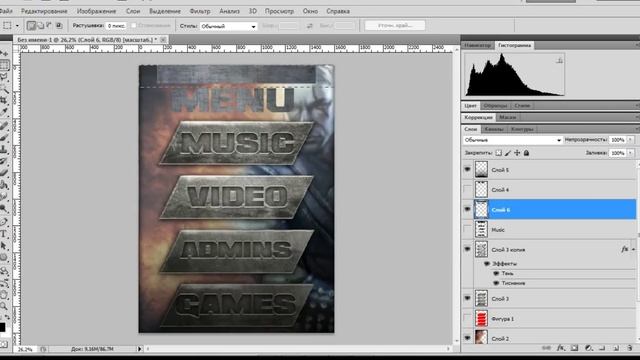The height and width of the screenshot is (360, 640).
Task: Click the histogram cache warning icon
Action: pyautogui.click(x=560, y=60)
